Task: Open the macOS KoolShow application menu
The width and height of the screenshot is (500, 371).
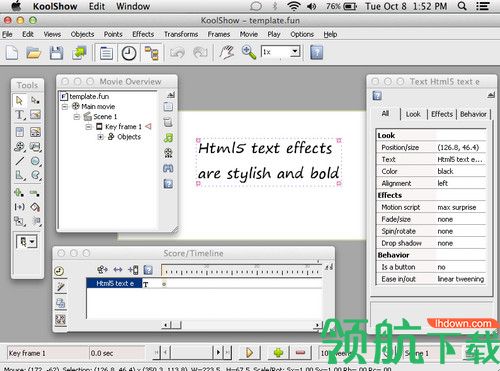Action: coord(55,6)
